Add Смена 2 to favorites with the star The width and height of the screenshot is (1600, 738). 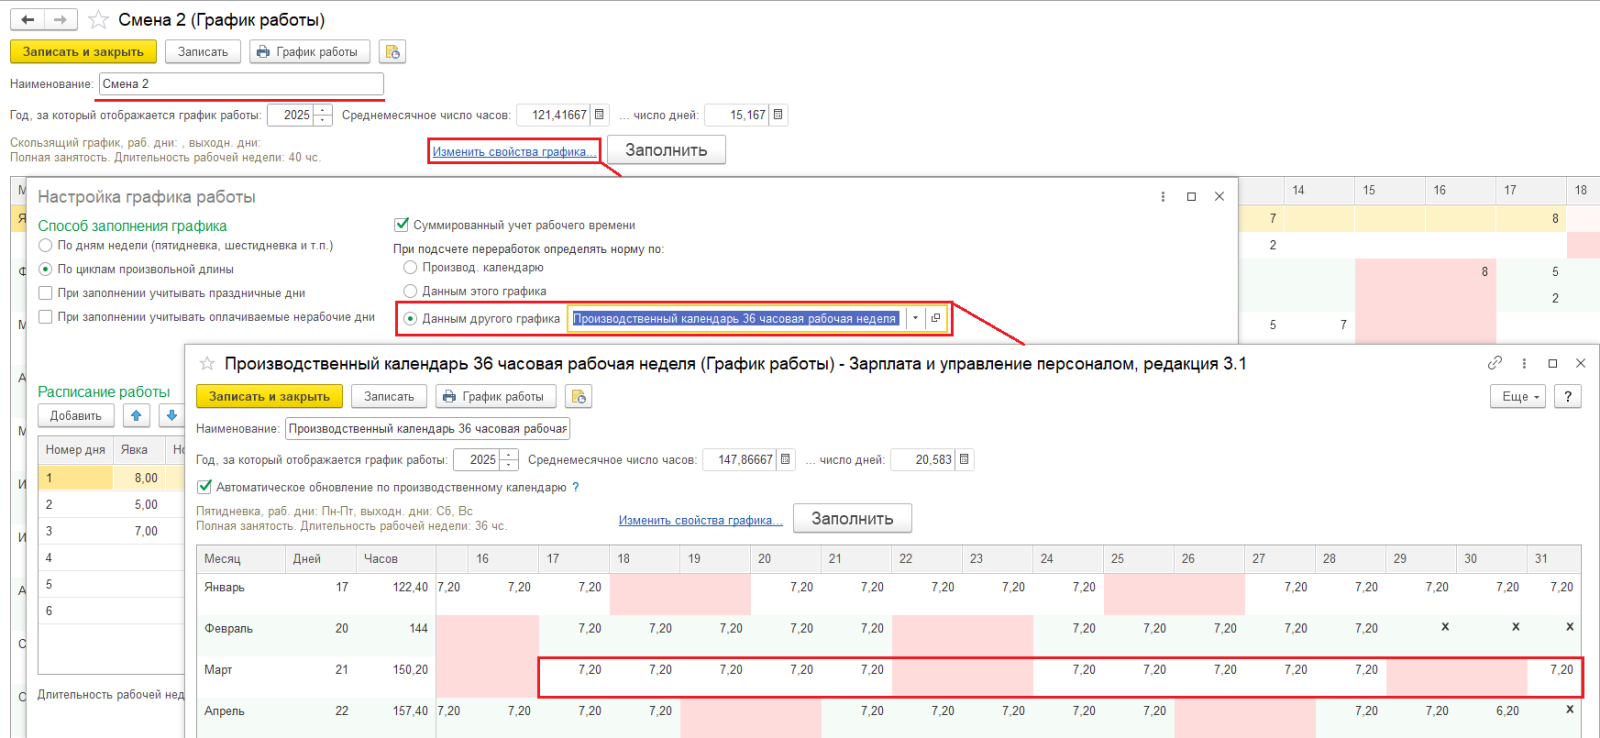98,20
